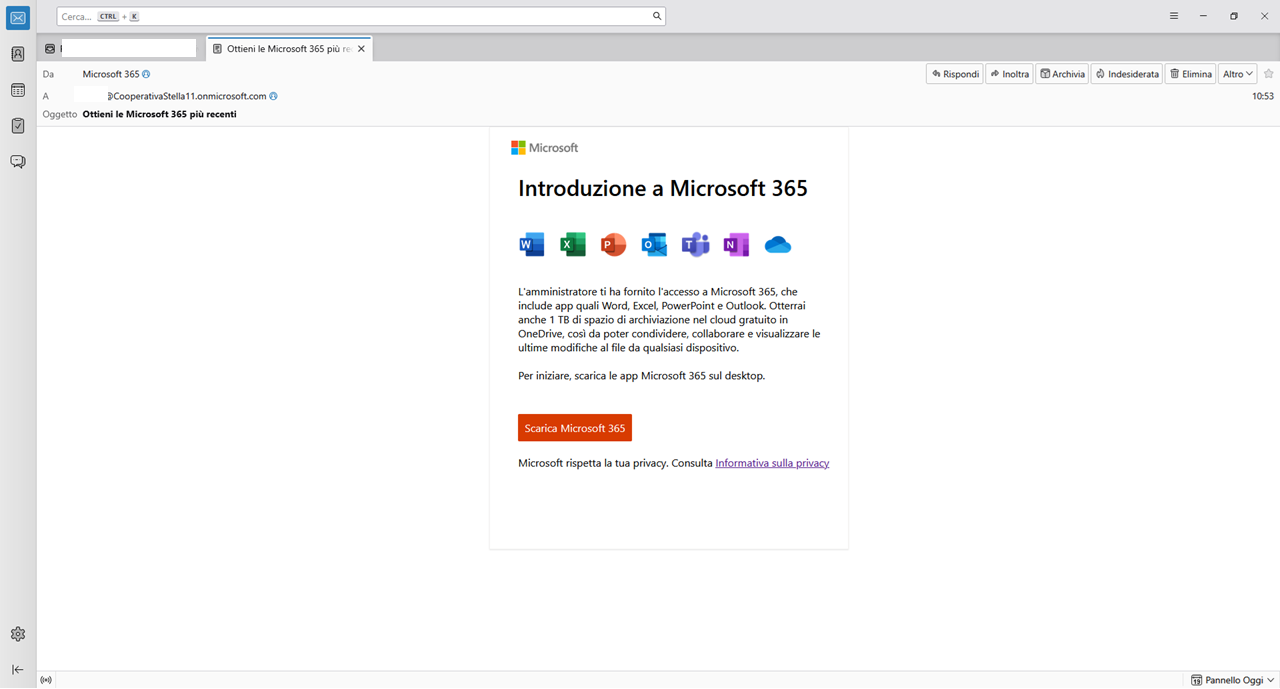1280x689 pixels.
Task: Mark message as junk with Indesiderata
Action: pos(1127,74)
